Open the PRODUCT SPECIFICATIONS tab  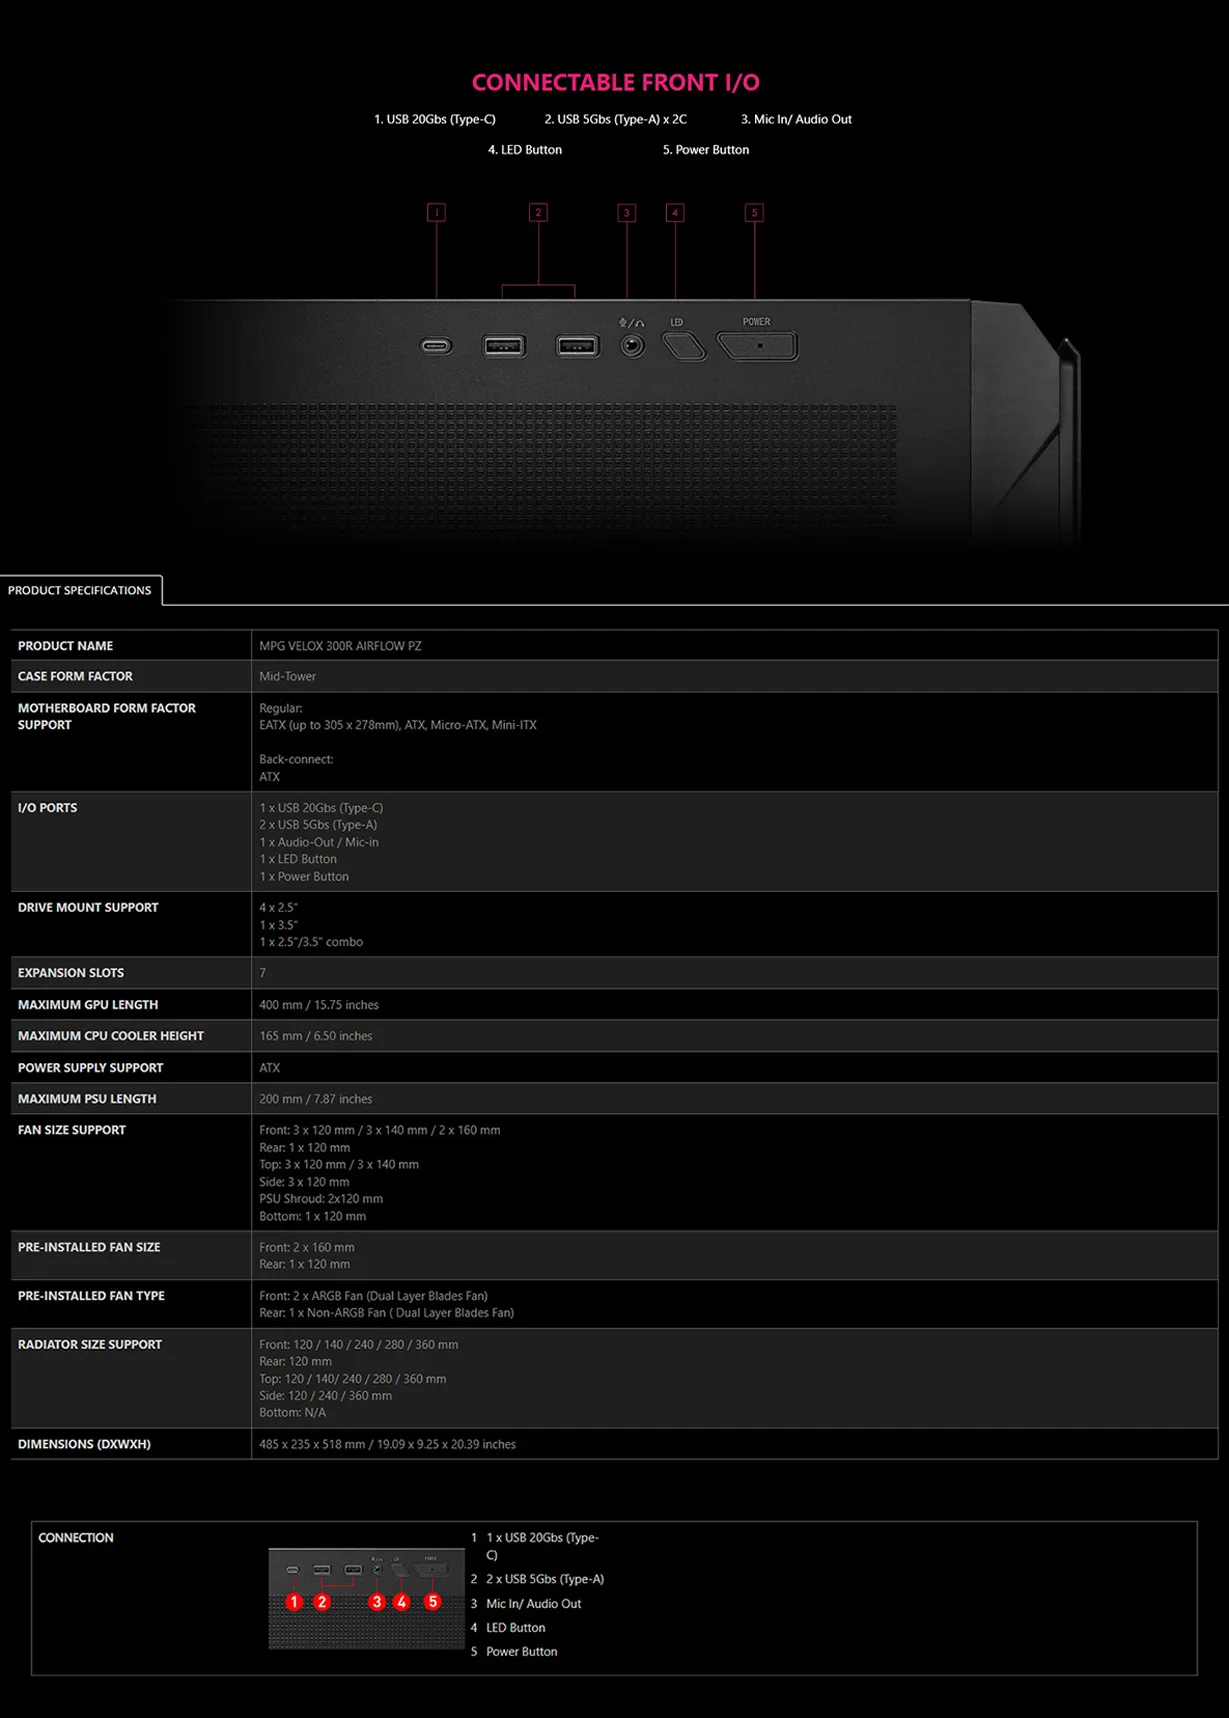pos(80,590)
